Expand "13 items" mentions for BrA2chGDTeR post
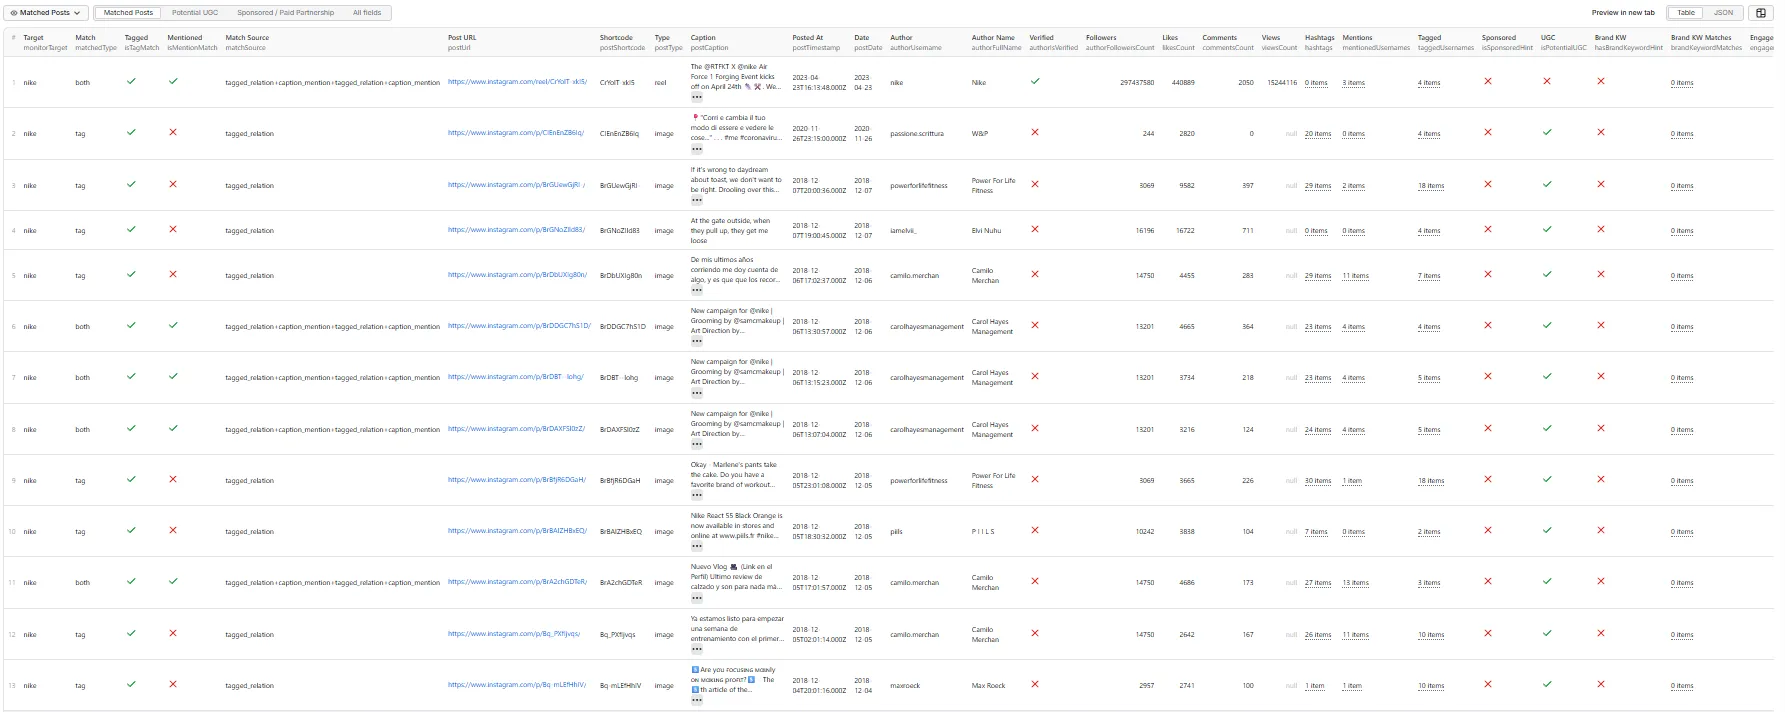This screenshot has width=1785, height=712. (1355, 583)
